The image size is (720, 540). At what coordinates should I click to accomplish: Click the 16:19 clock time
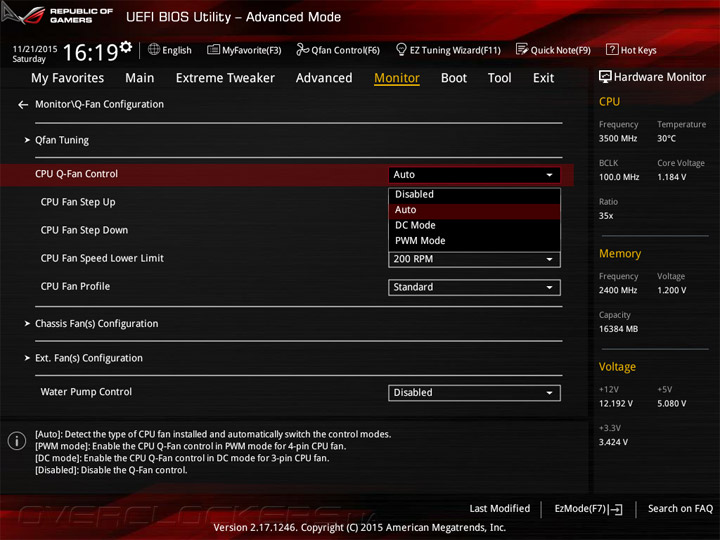click(90, 52)
